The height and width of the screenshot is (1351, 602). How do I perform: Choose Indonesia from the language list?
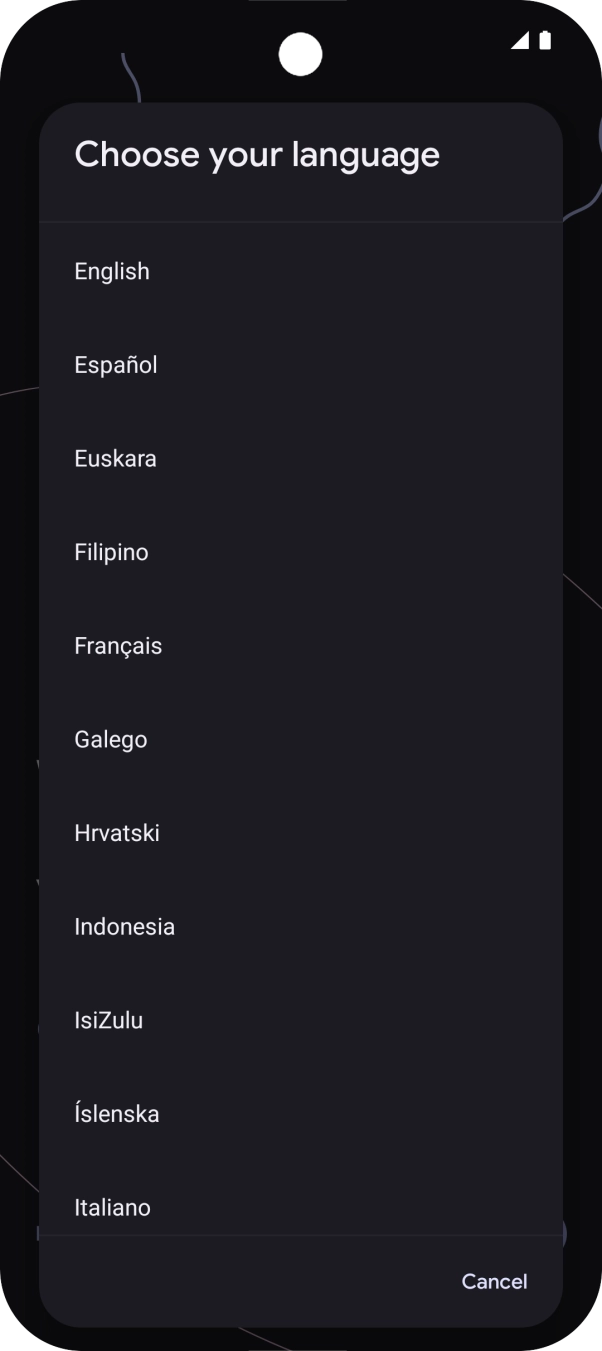[x=124, y=927]
